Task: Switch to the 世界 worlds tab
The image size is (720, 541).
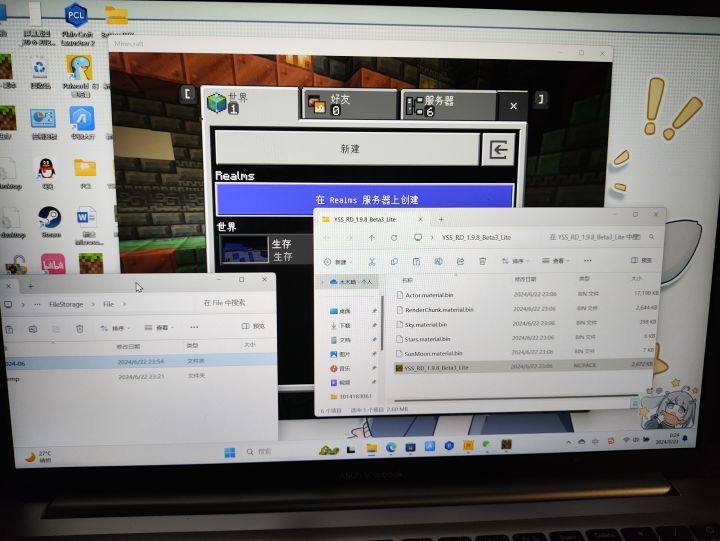Action: pyautogui.click(x=250, y=102)
